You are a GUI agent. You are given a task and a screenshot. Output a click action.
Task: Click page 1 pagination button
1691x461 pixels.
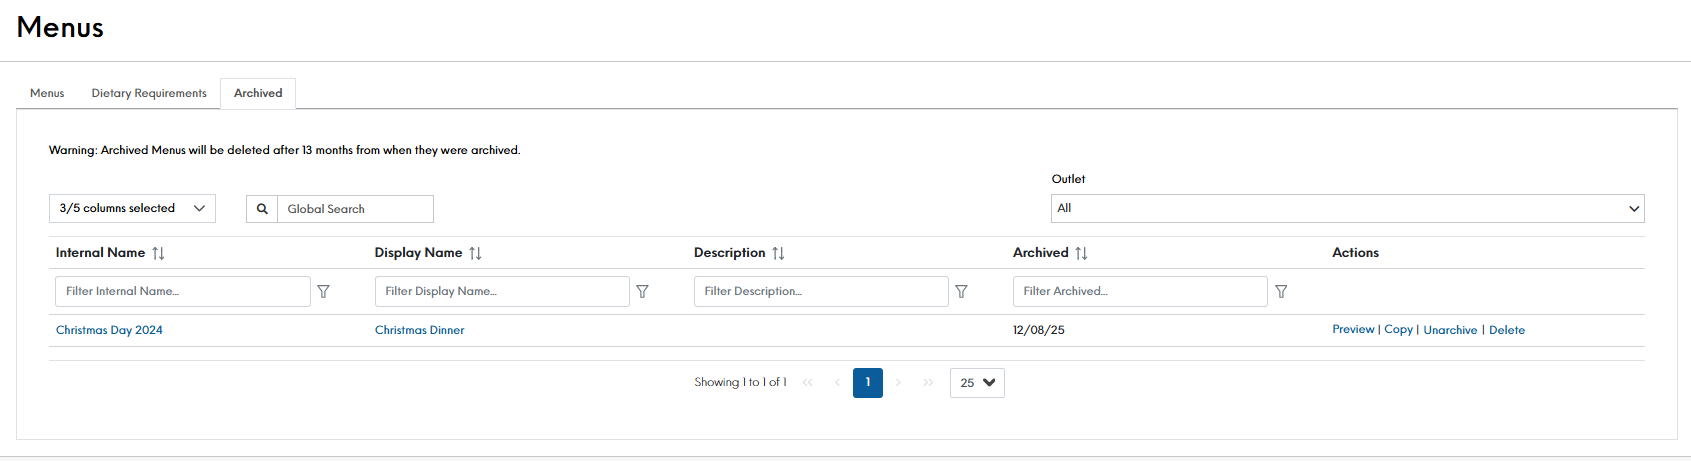[868, 383]
